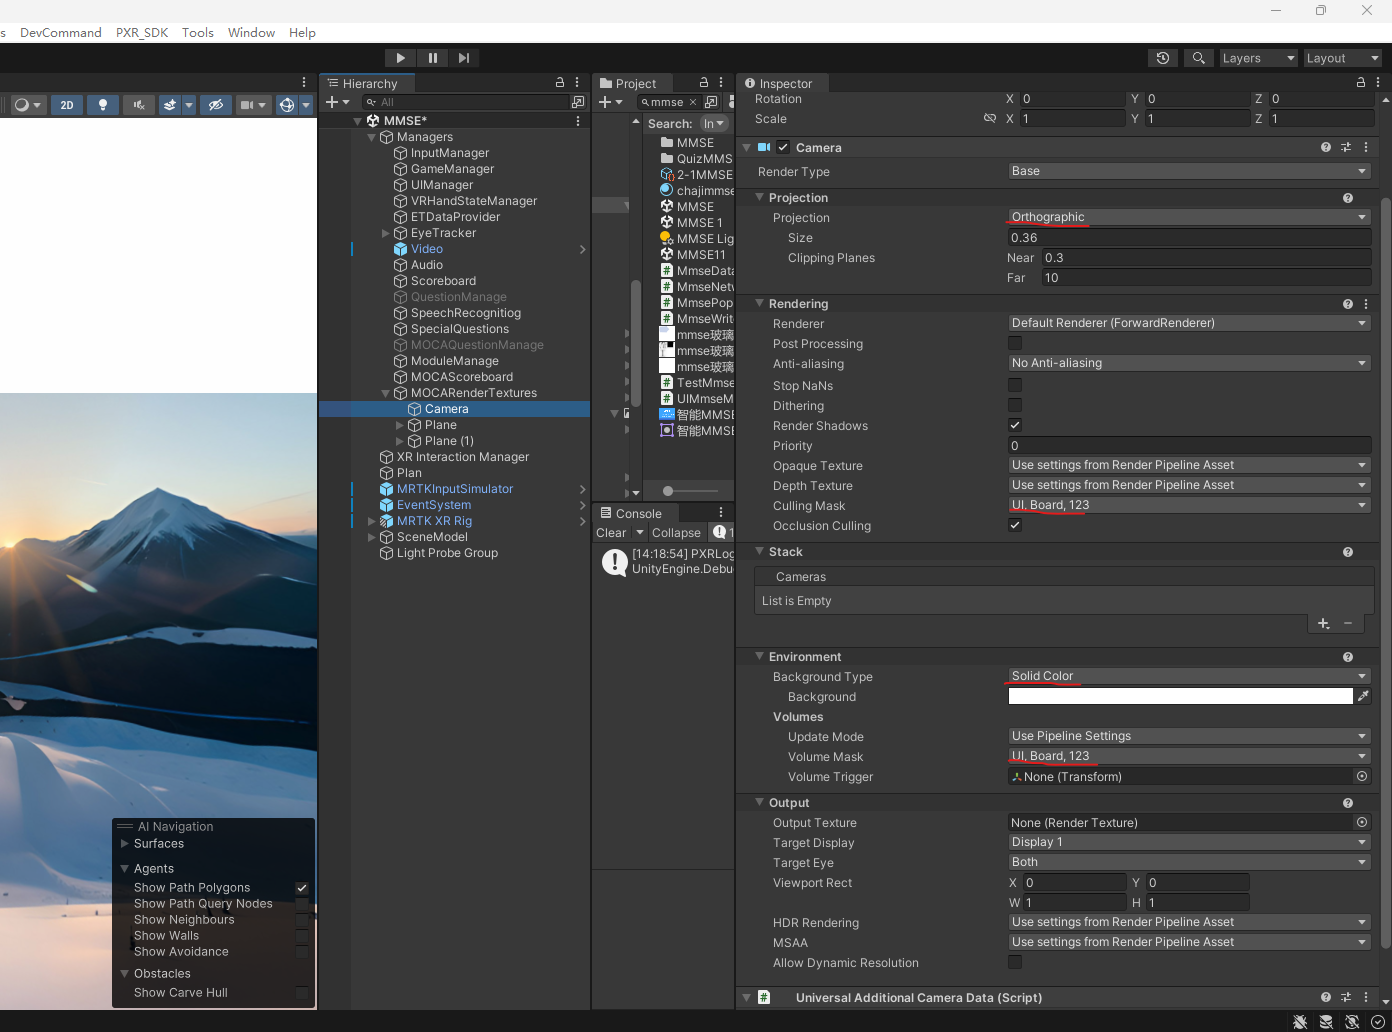Enable Stop NaNs checkbox
This screenshot has width=1392, height=1032.
coord(1015,385)
